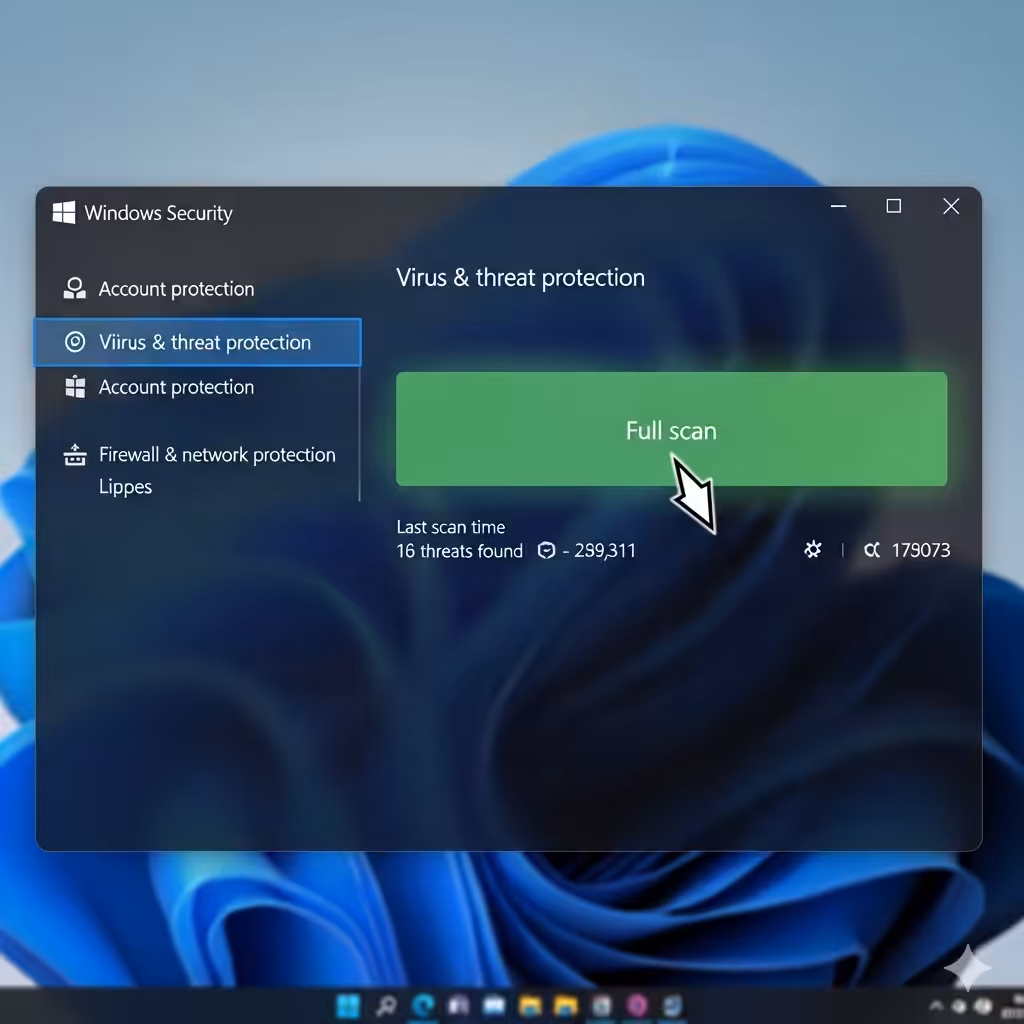The image size is (1024, 1024).
Task: Launch Microsoft Edge from the taskbar
Action: [x=423, y=1006]
